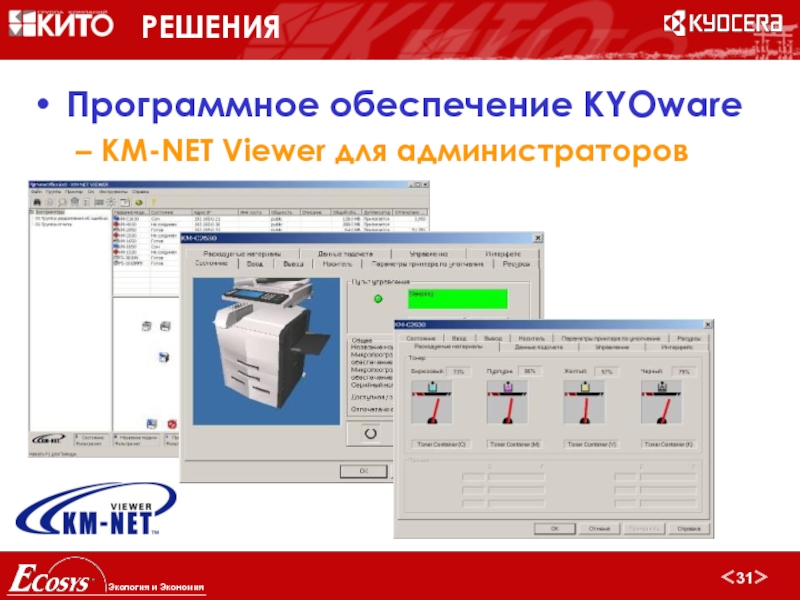800x600 pixels.
Task: Select the Ввод tab in the front toner dialog
Action: pyautogui.click(x=459, y=338)
